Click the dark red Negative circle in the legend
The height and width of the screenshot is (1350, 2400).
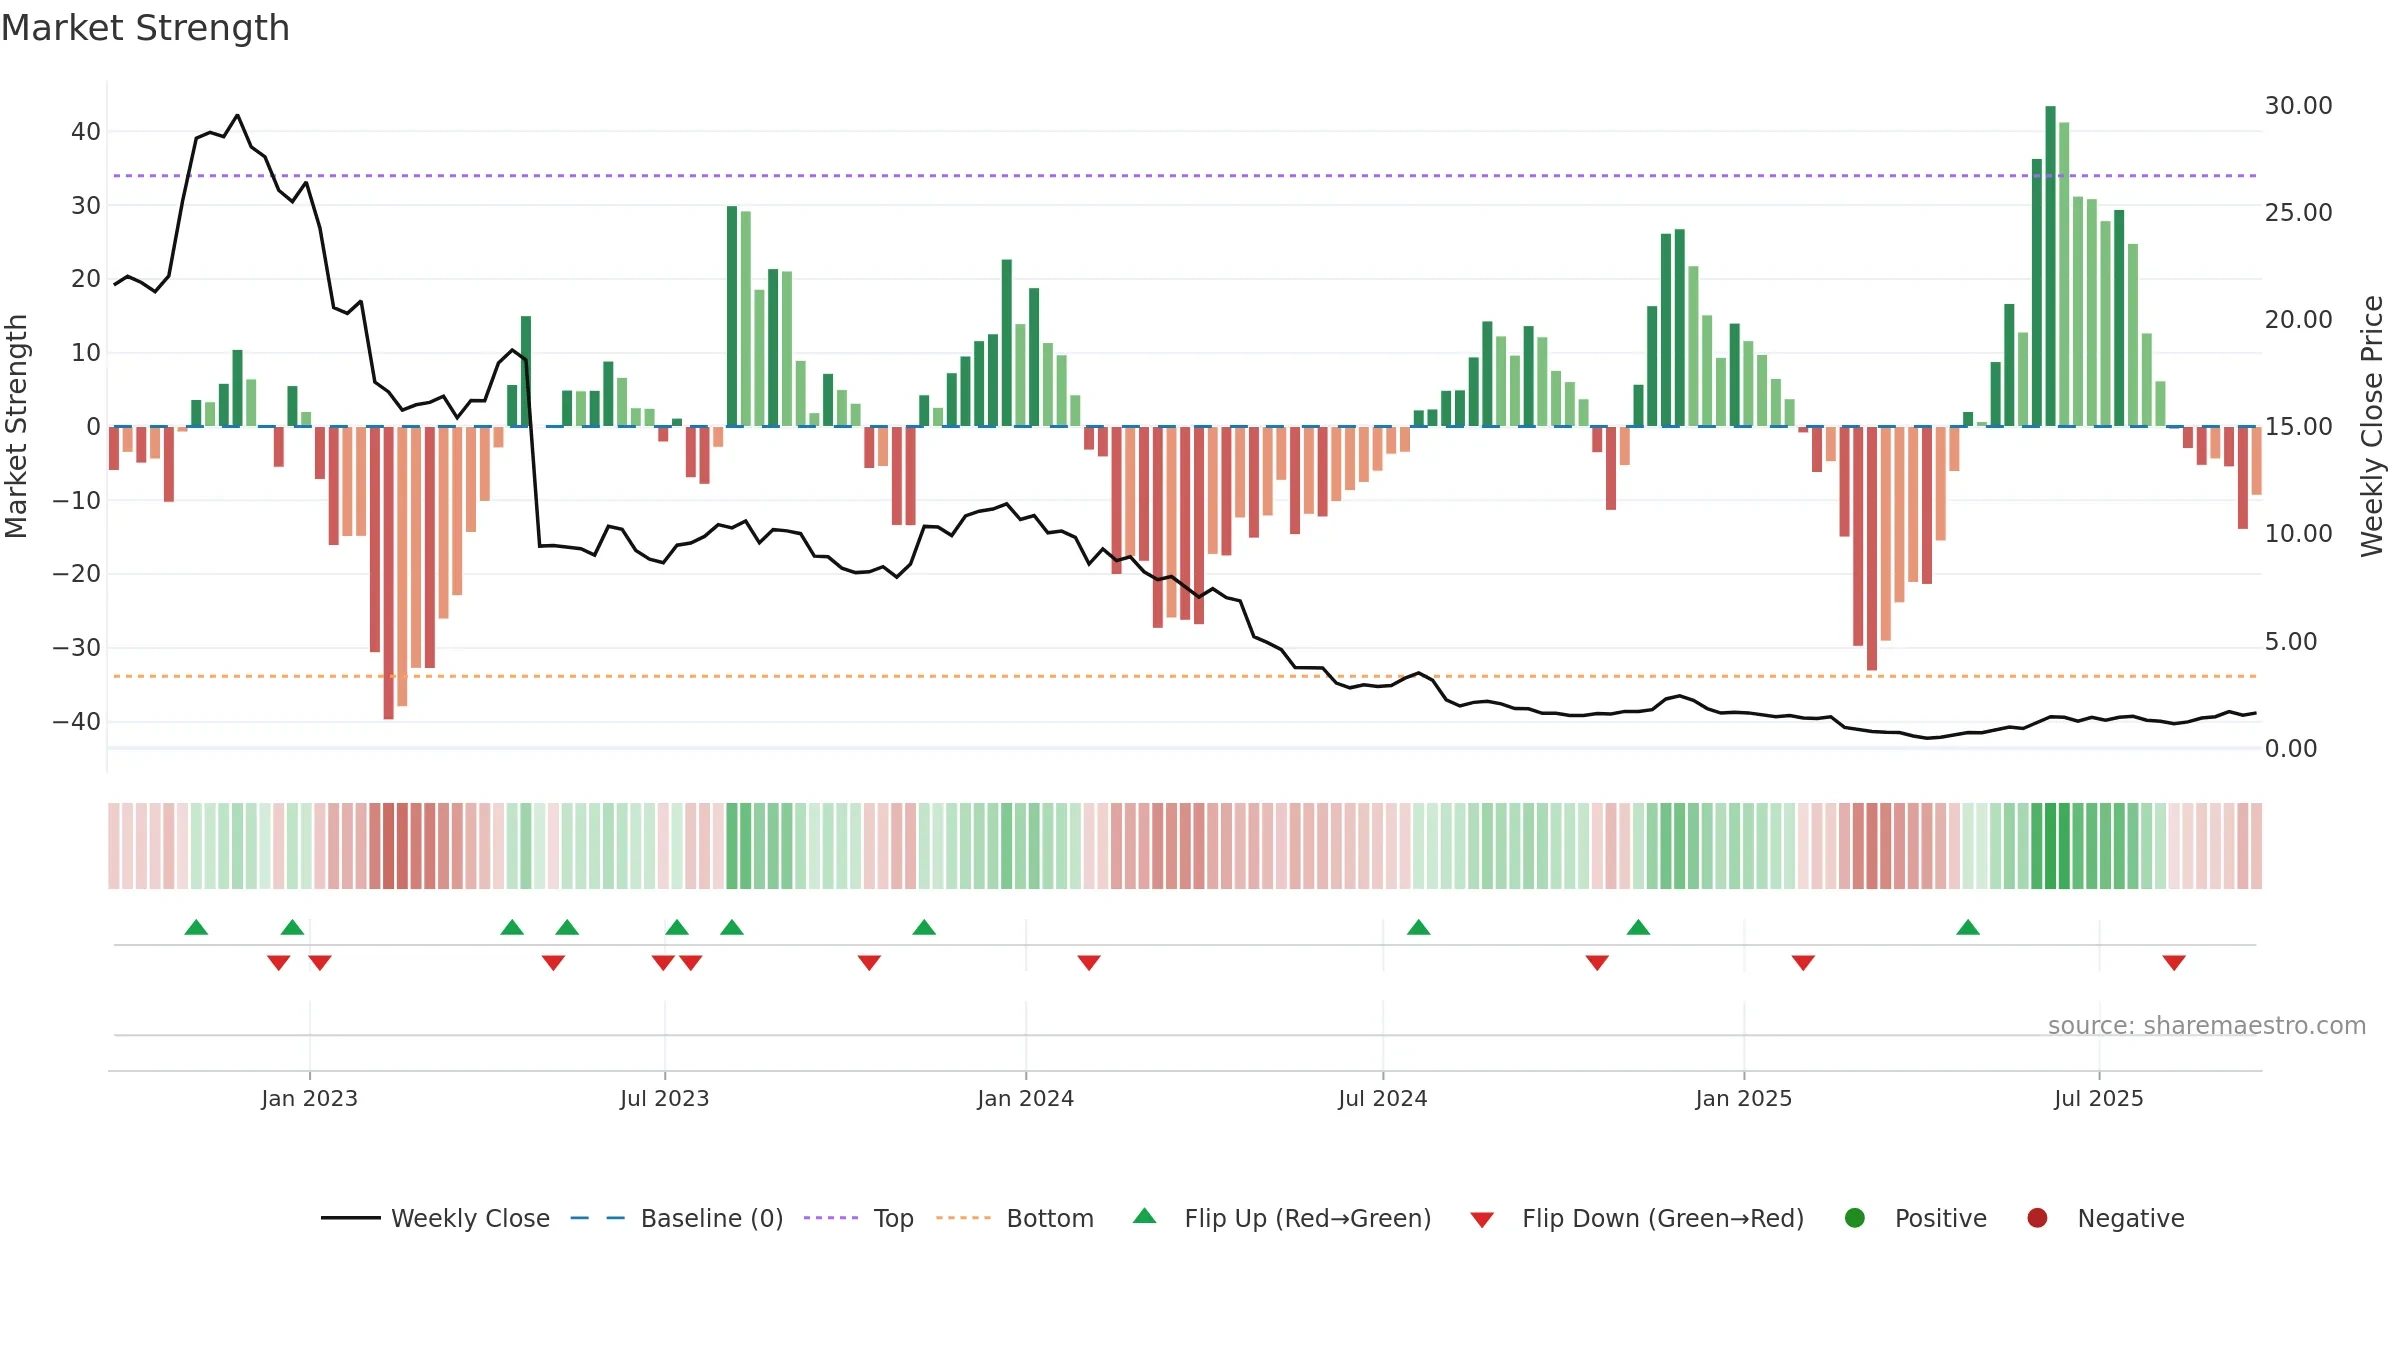(x=2037, y=1218)
